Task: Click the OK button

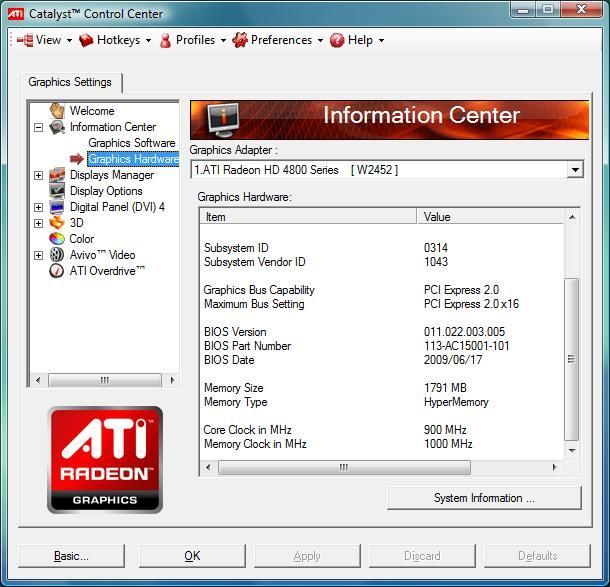Action: tap(192, 556)
